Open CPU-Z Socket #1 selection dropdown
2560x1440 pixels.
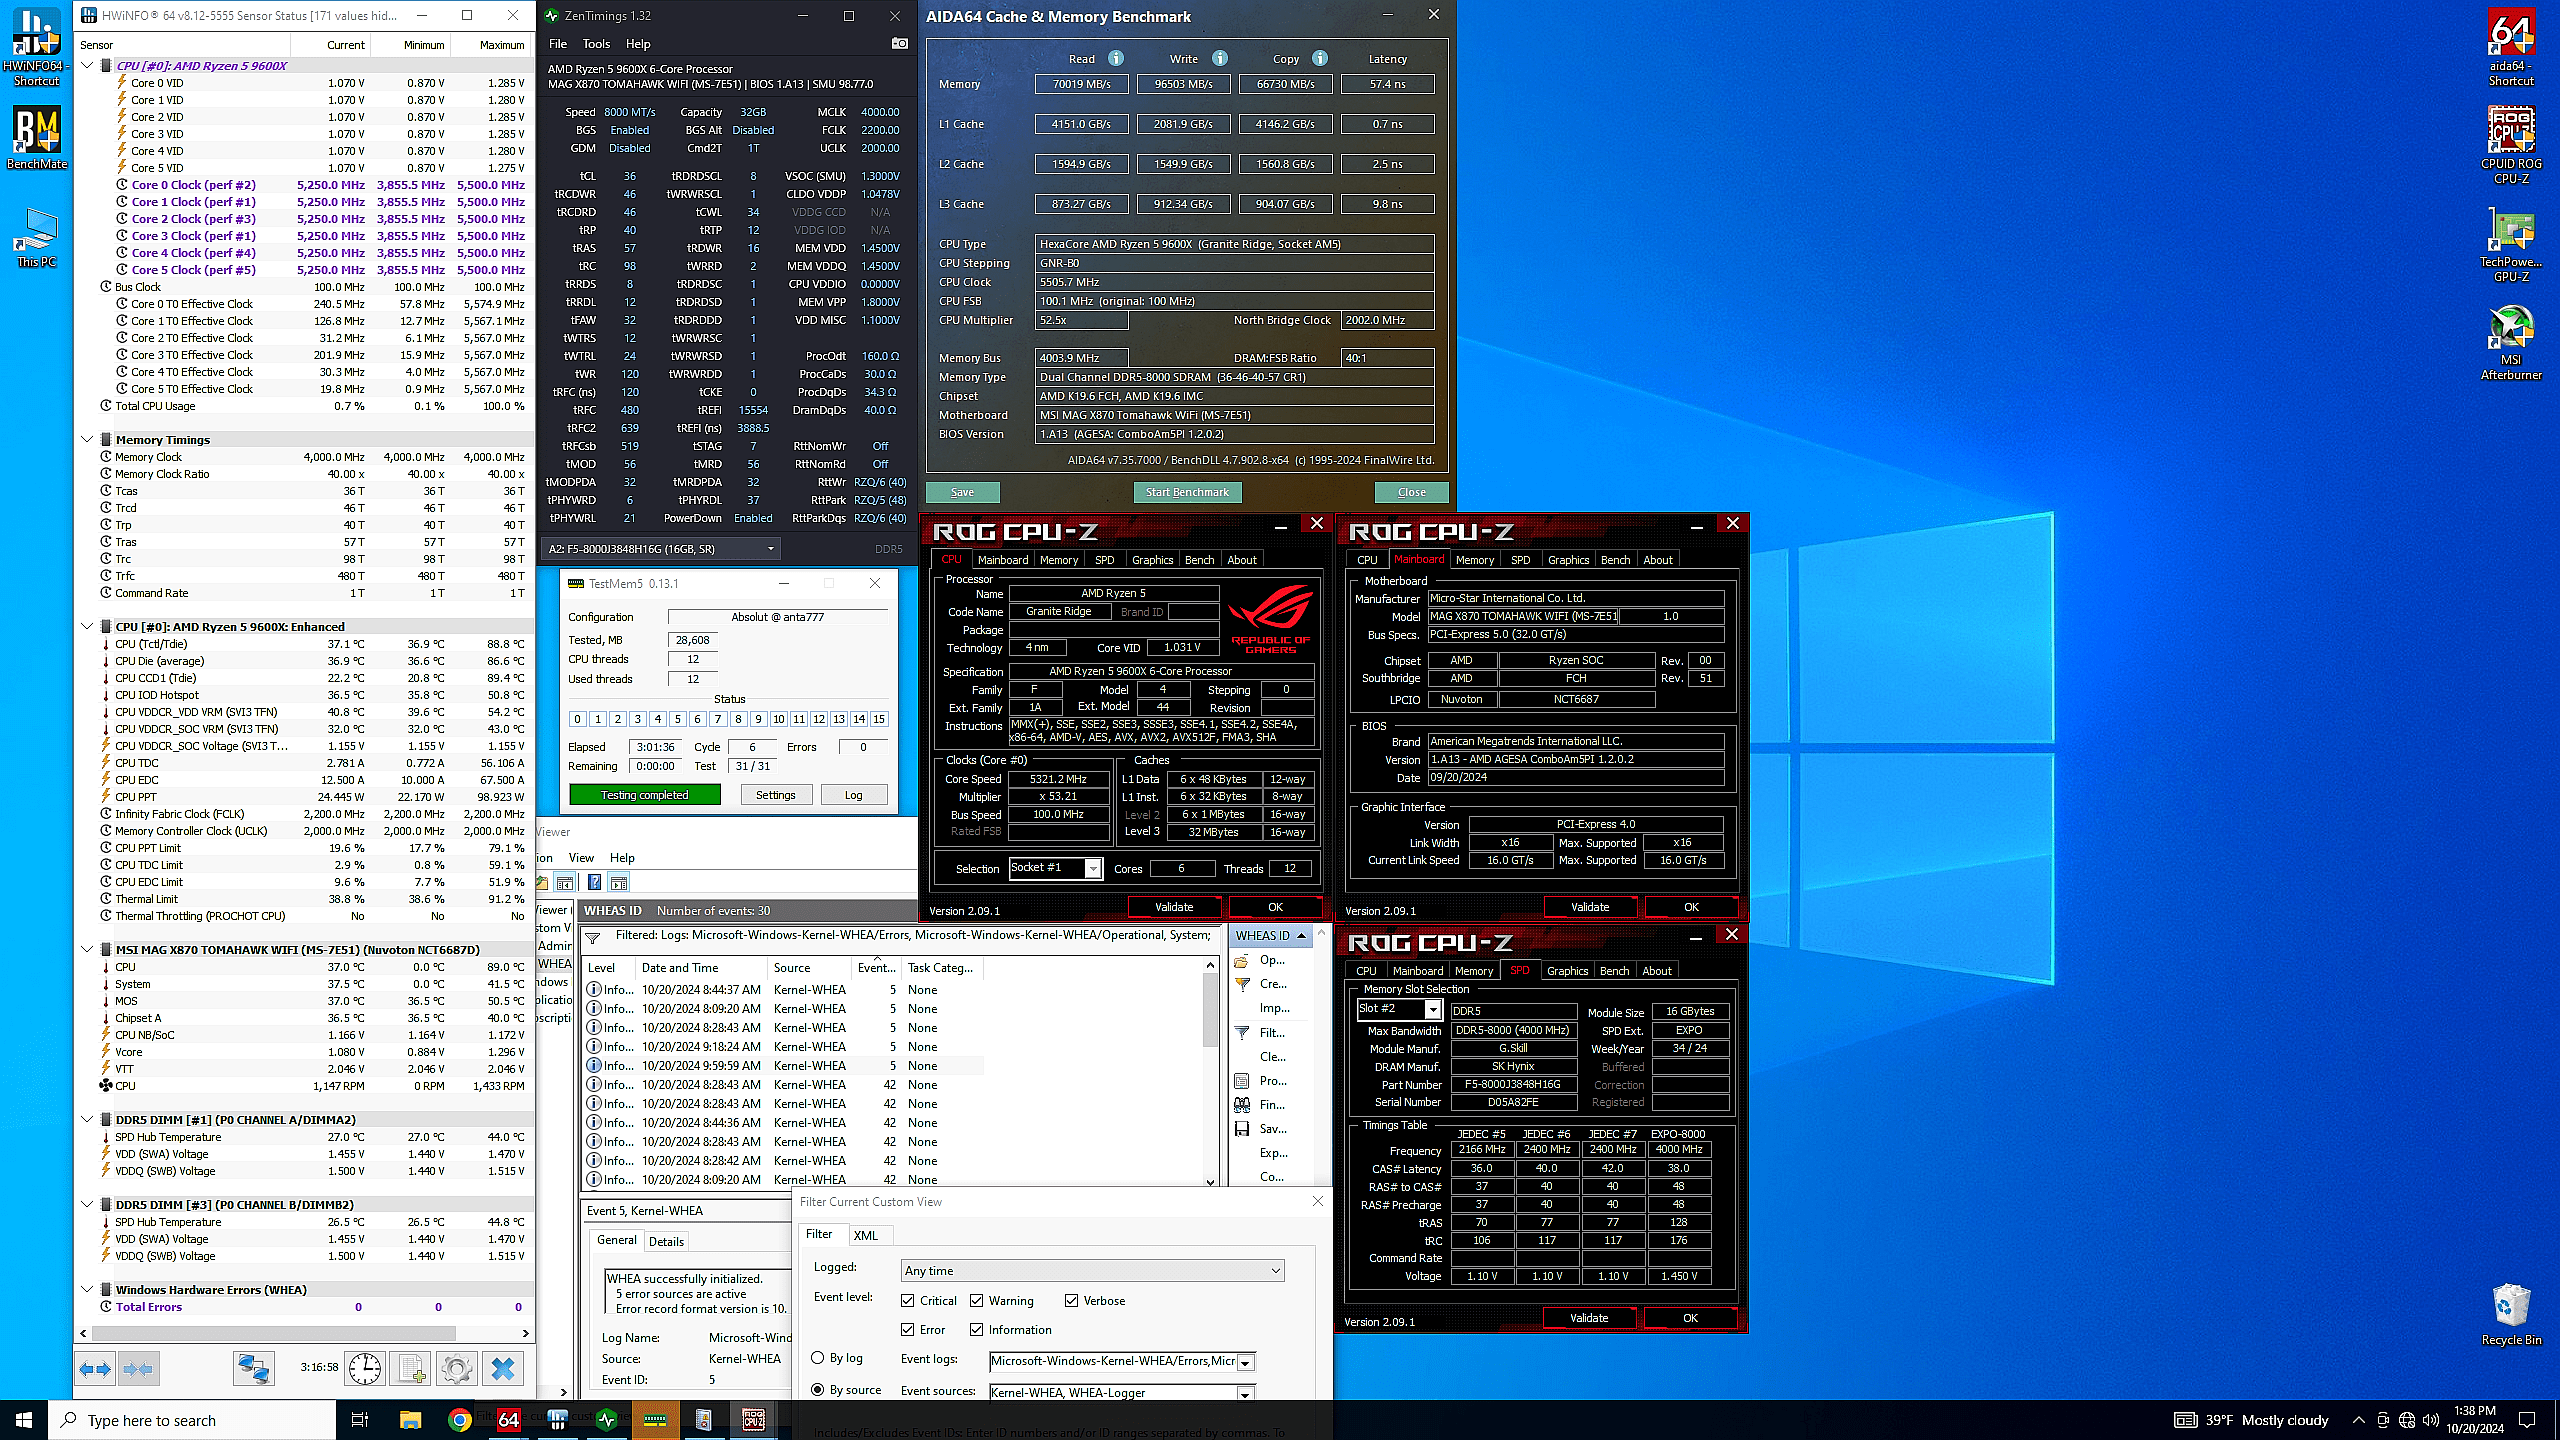1093,868
